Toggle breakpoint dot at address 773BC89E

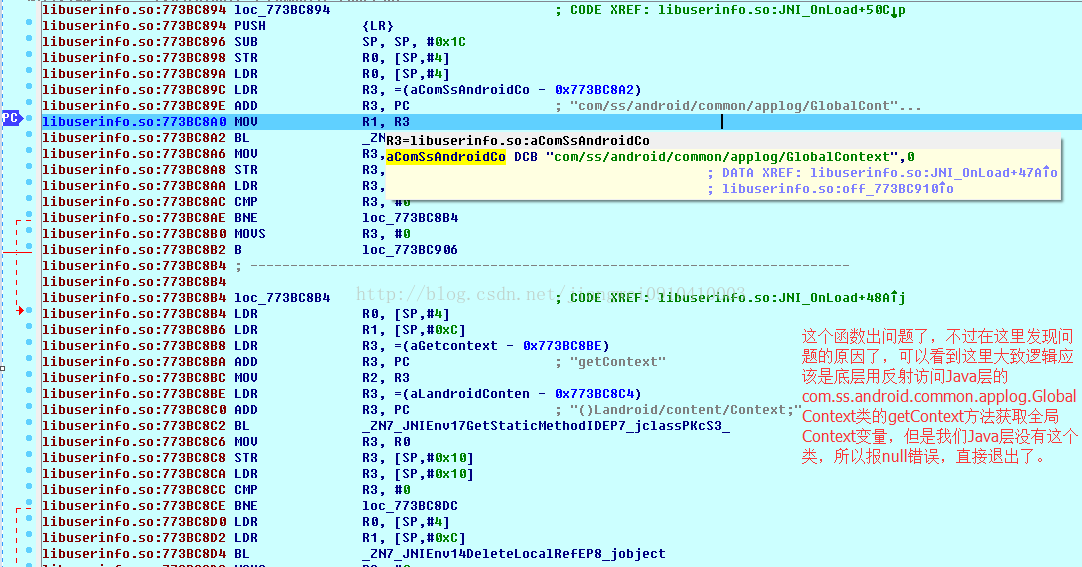[29, 103]
